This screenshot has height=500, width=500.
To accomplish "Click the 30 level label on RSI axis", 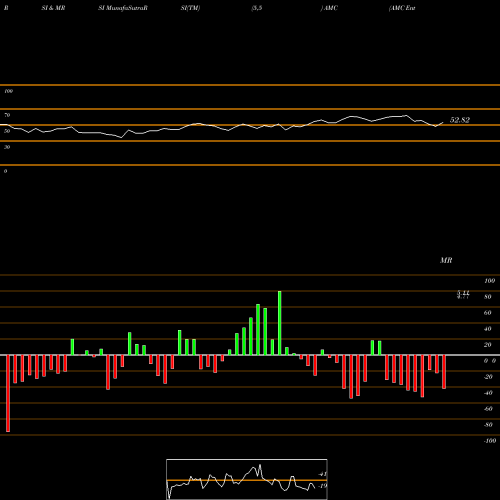I will click(7, 147).
